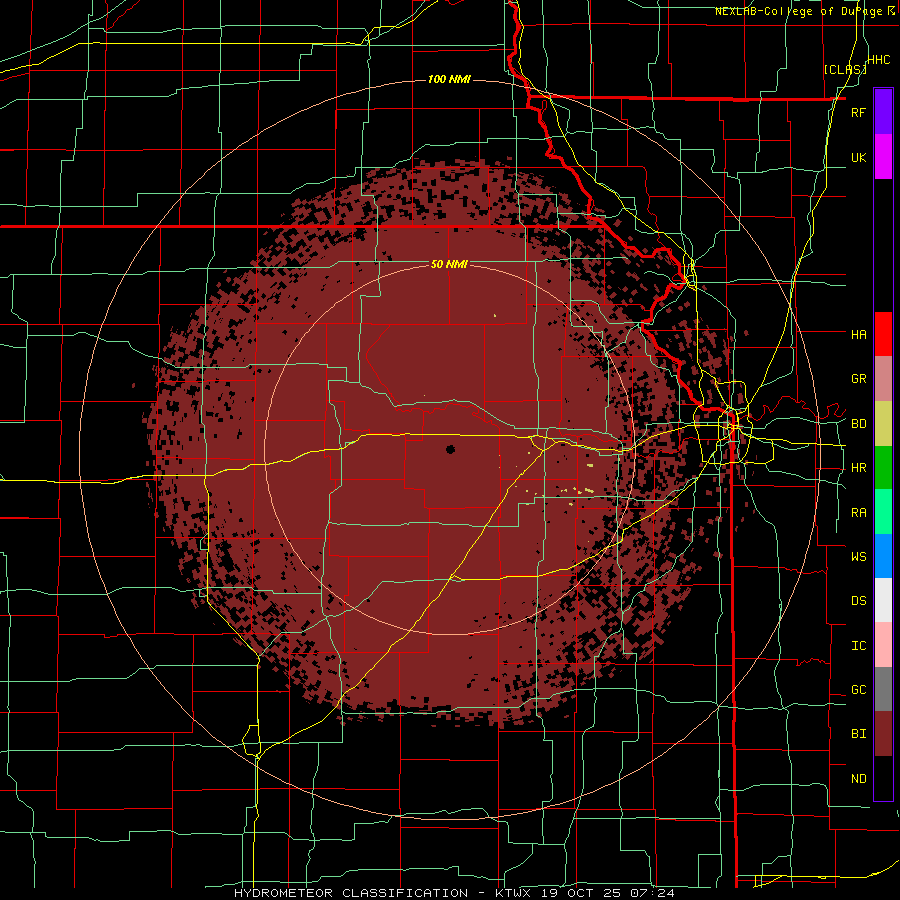Click the GR legend label
The width and height of the screenshot is (900, 900).
[x=858, y=379]
